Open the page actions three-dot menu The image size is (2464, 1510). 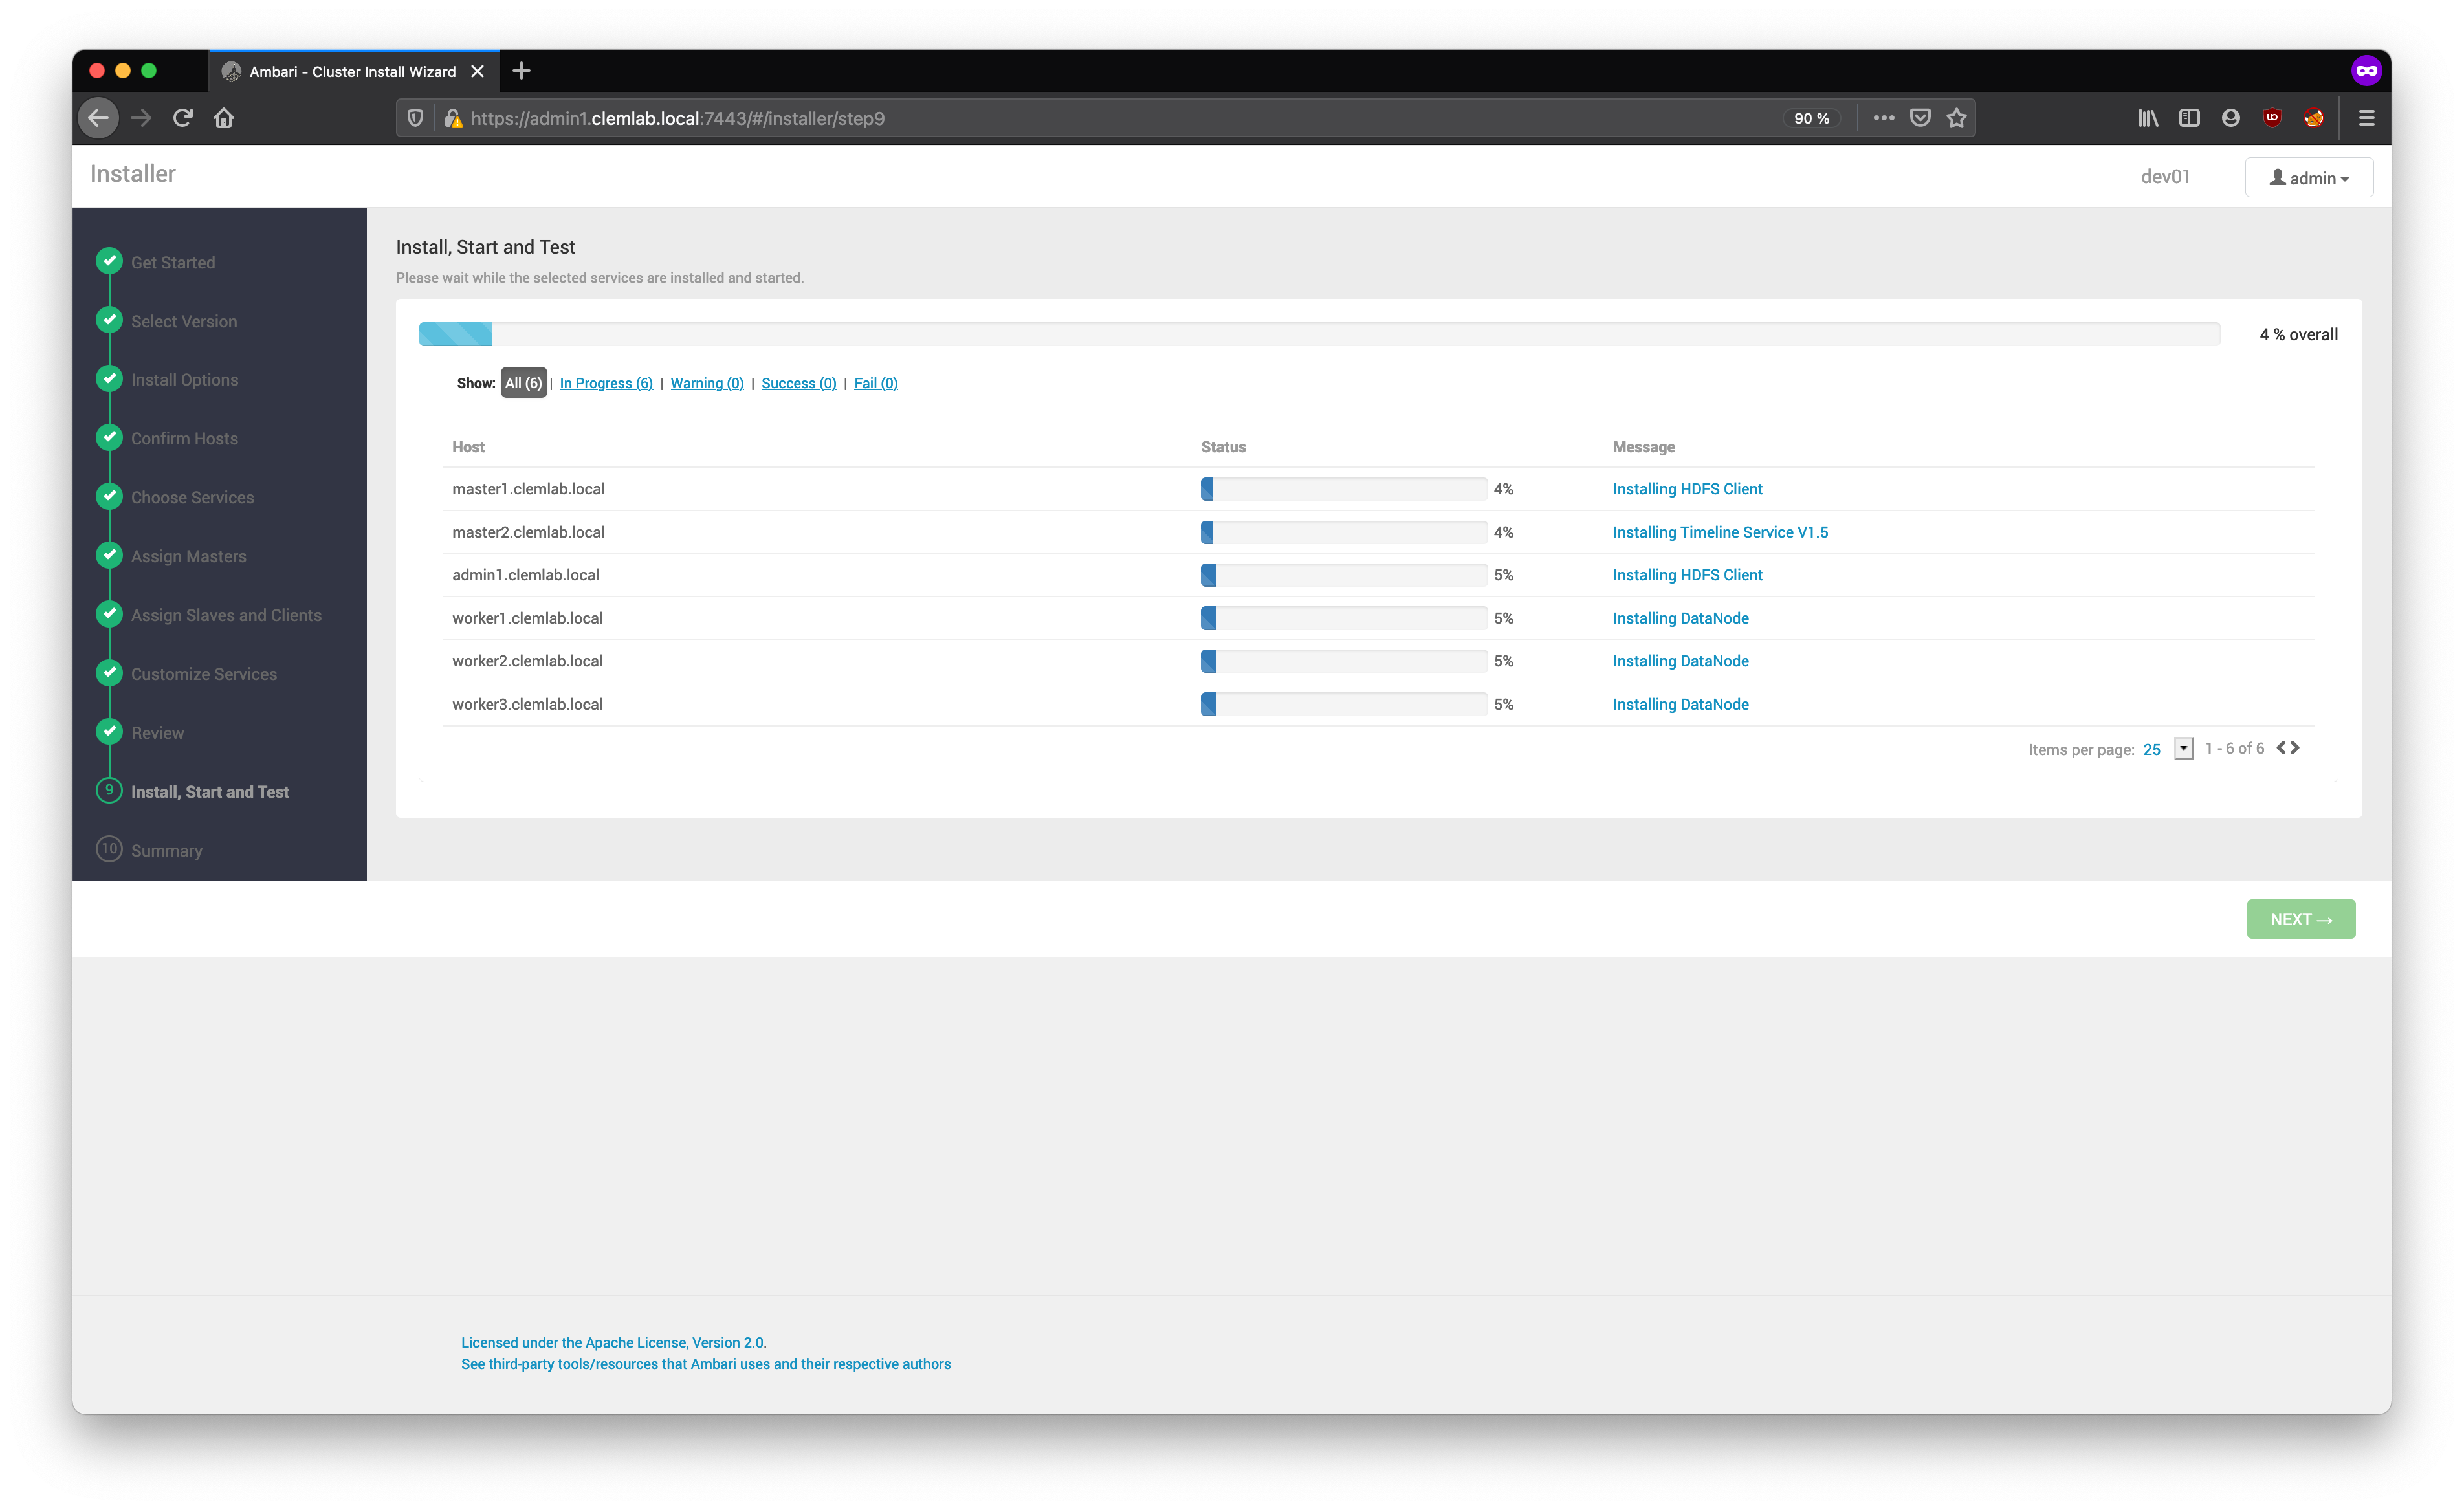click(1883, 118)
